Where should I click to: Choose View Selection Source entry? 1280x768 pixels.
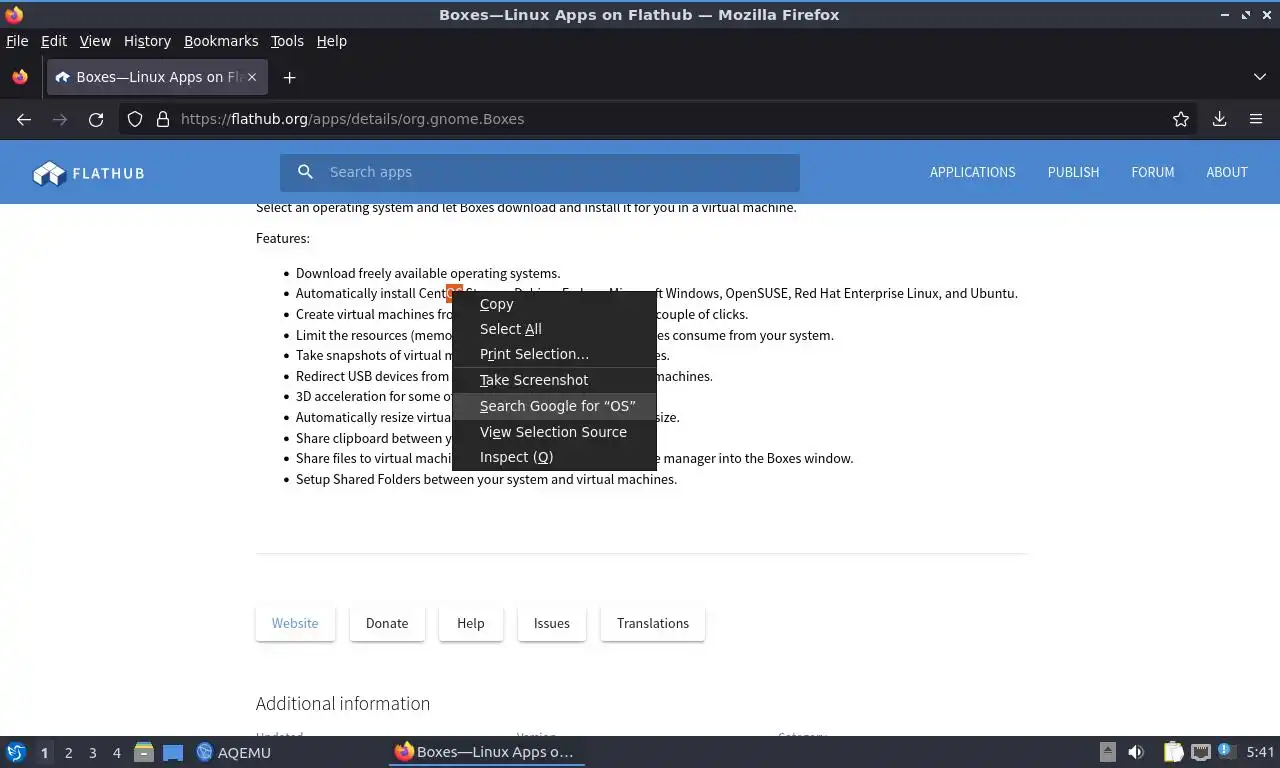click(554, 432)
